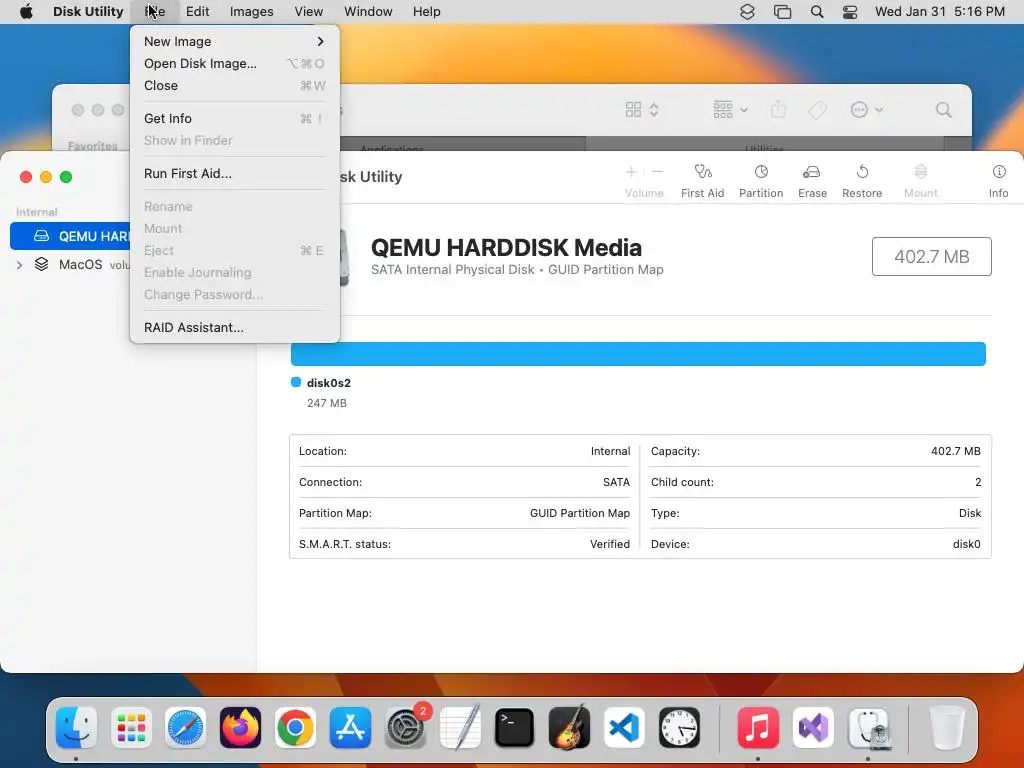
Task: Open the Help menu
Action: (x=426, y=12)
